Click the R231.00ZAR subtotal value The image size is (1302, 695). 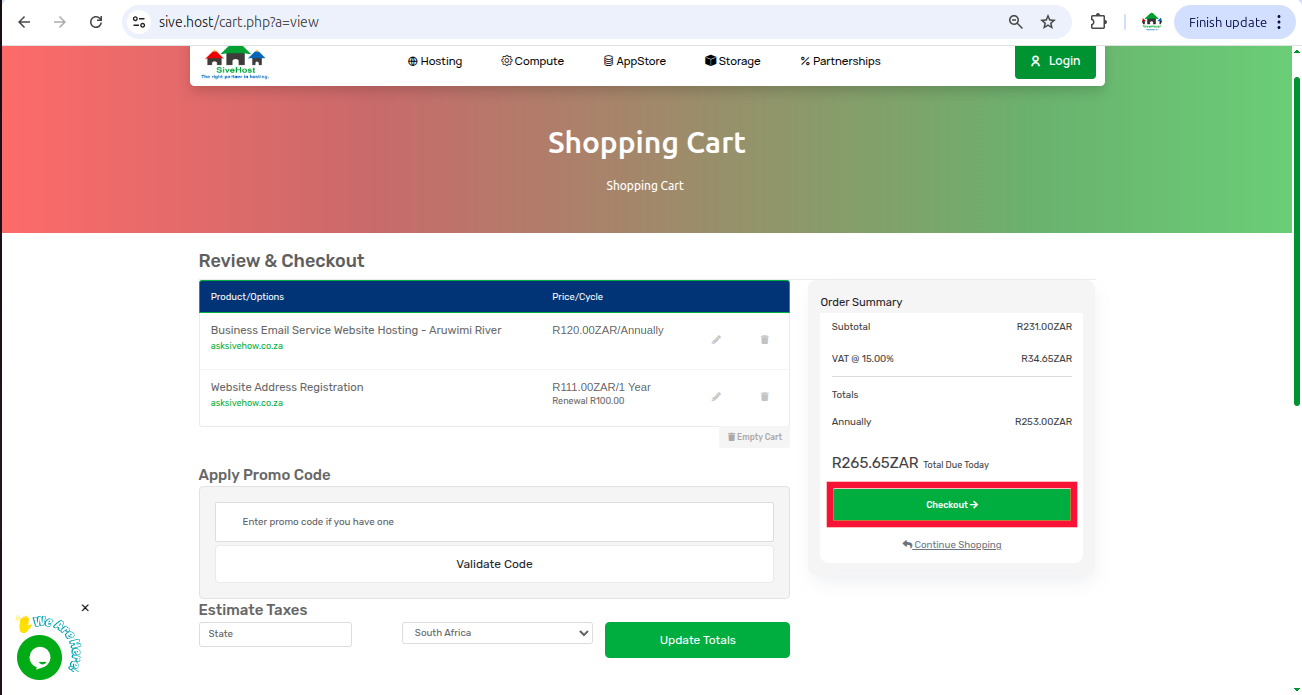pos(1044,327)
